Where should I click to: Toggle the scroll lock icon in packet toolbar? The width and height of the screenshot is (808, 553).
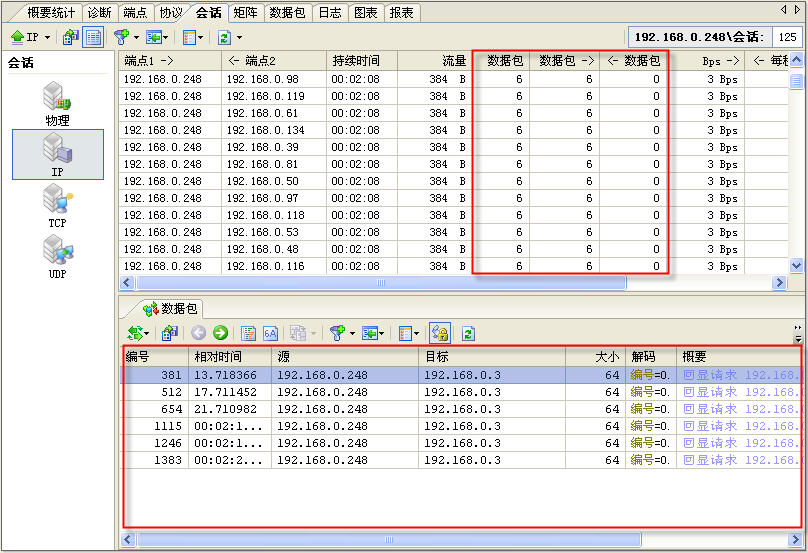point(440,333)
